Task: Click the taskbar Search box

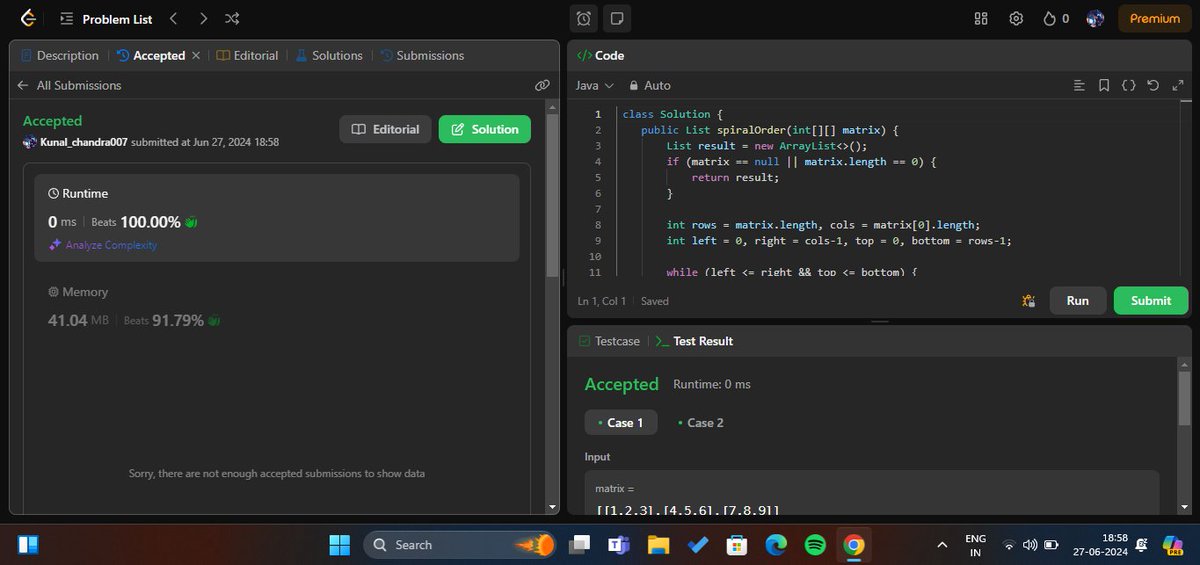Action: tap(460, 545)
